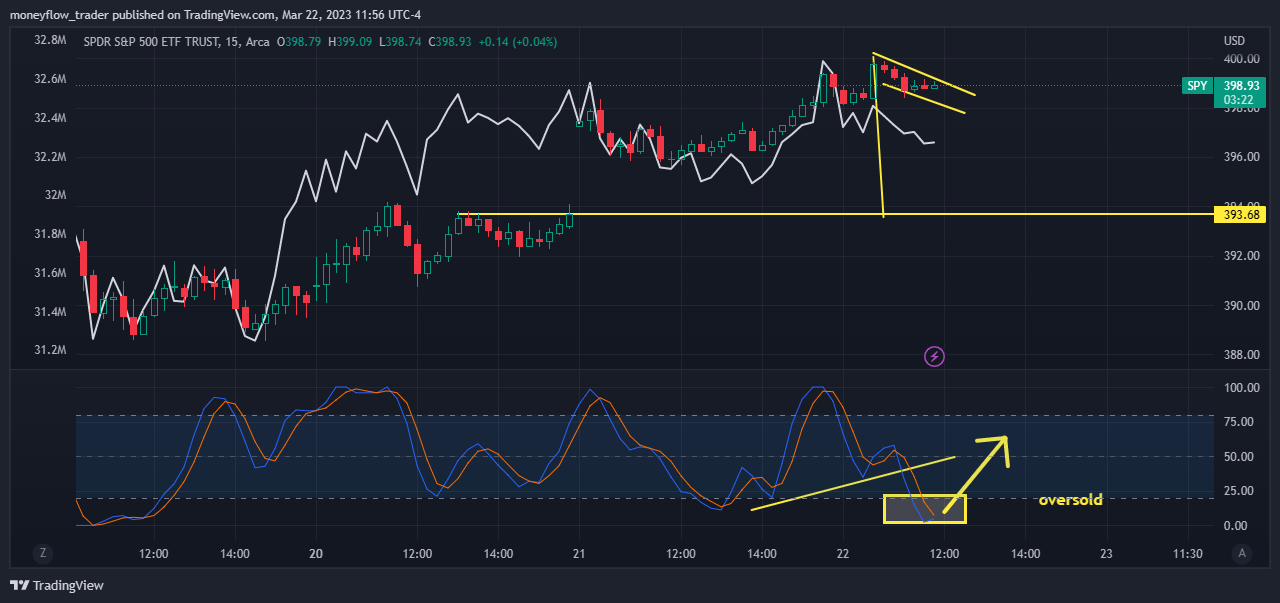This screenshot has width=1280, height=603.
Task: Click the 25.00 oscillator axis label
Action: coord(1237,491)
